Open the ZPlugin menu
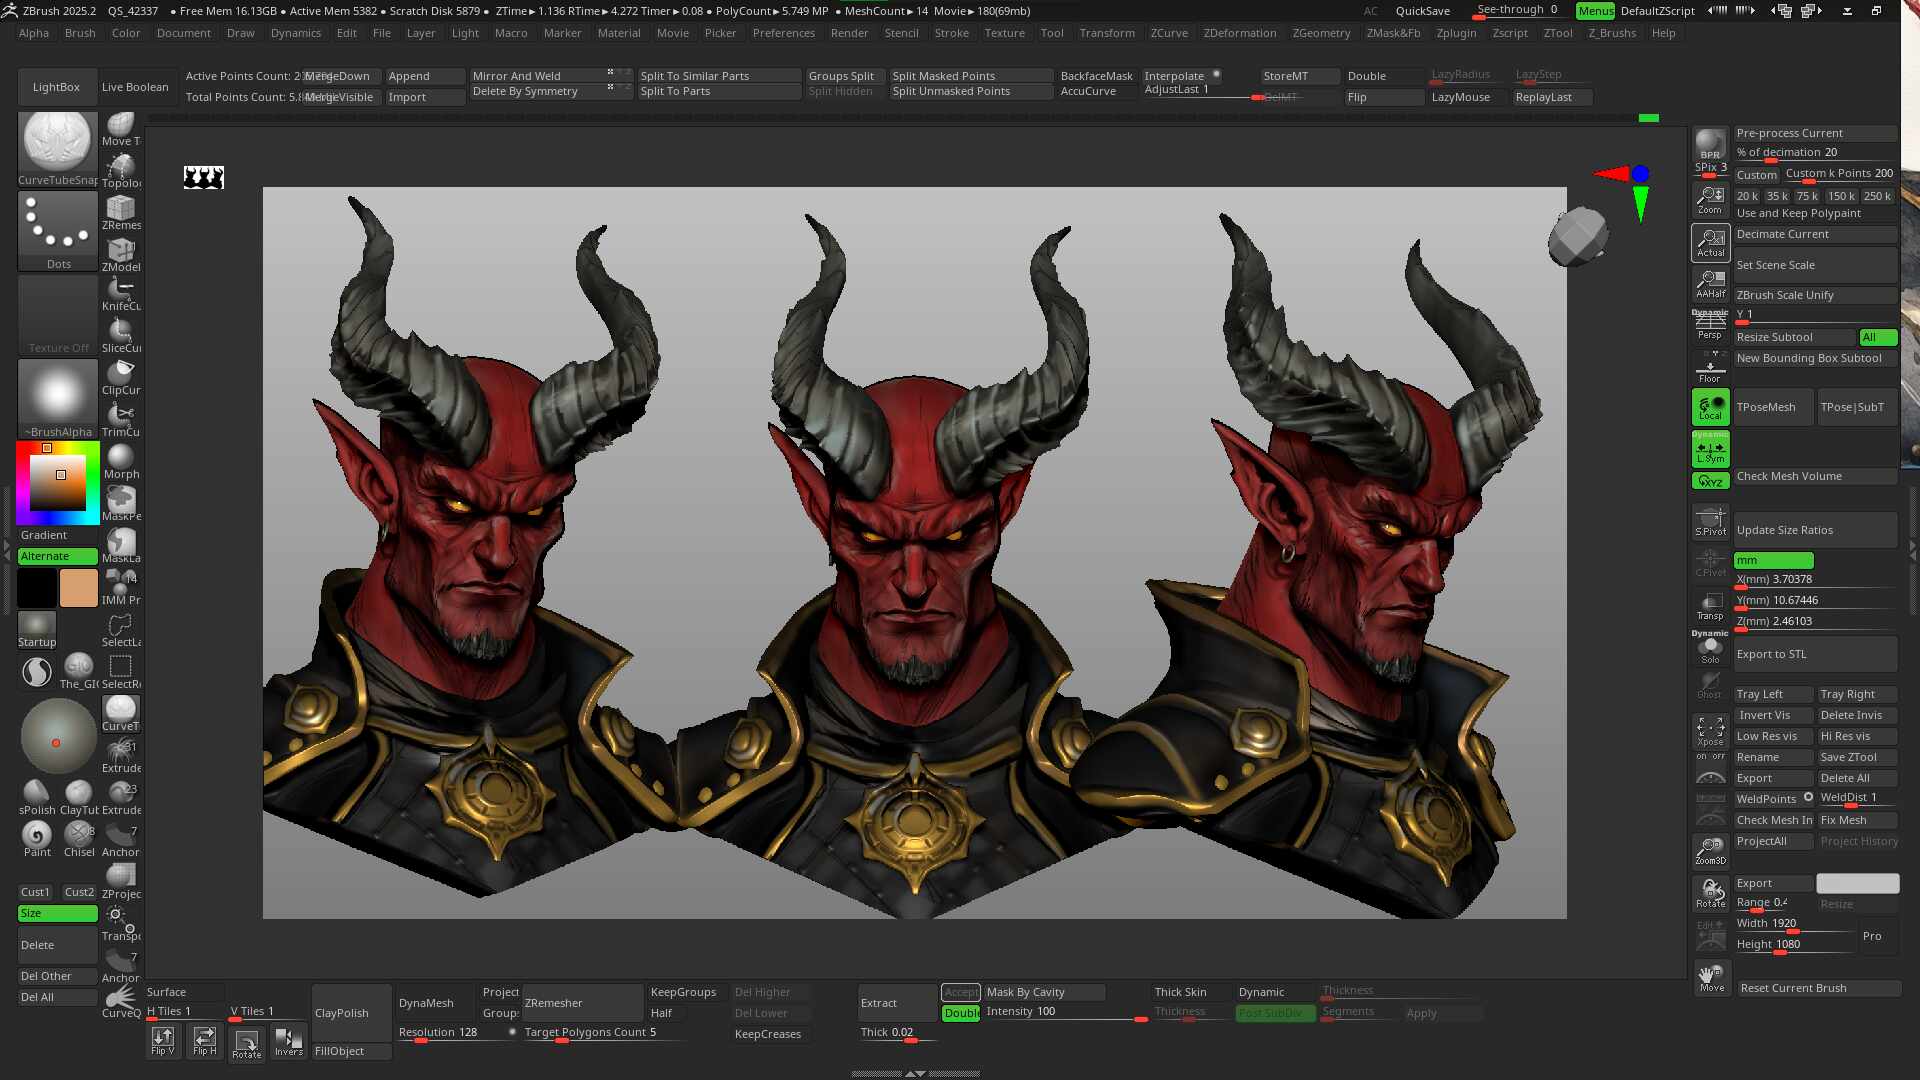The width and height of the screenshot is (1920, 1080). pyautogui.click(x=1456, y=33)
